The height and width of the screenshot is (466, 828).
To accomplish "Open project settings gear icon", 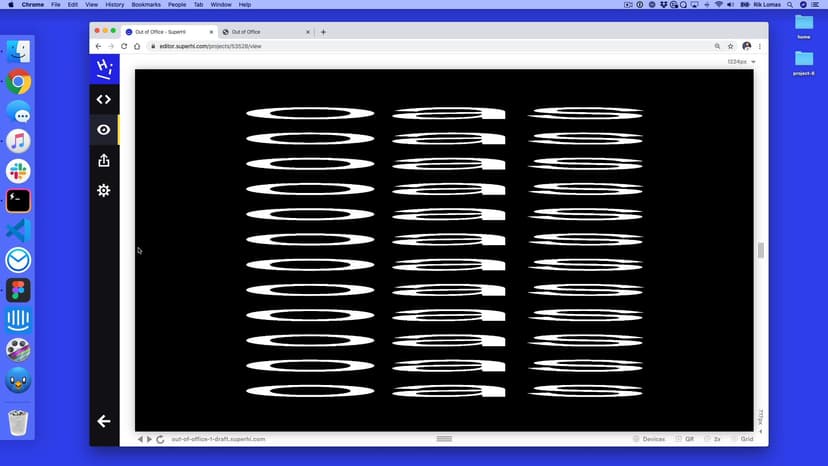I will click(103, 190).
